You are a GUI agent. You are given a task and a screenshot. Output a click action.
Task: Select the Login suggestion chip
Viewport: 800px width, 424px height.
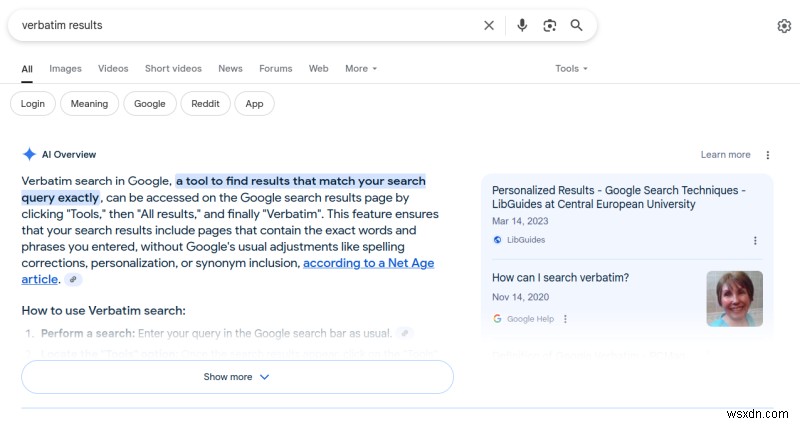point(33,104)
